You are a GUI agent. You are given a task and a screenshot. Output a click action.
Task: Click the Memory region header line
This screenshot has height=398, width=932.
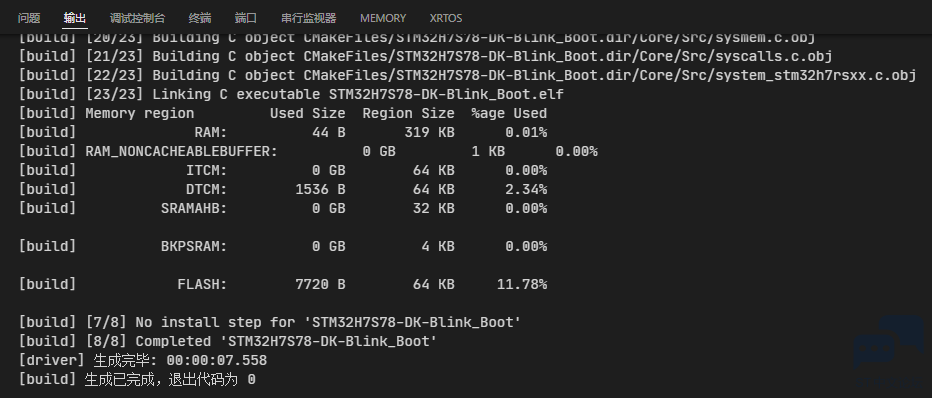coord(282,113)
